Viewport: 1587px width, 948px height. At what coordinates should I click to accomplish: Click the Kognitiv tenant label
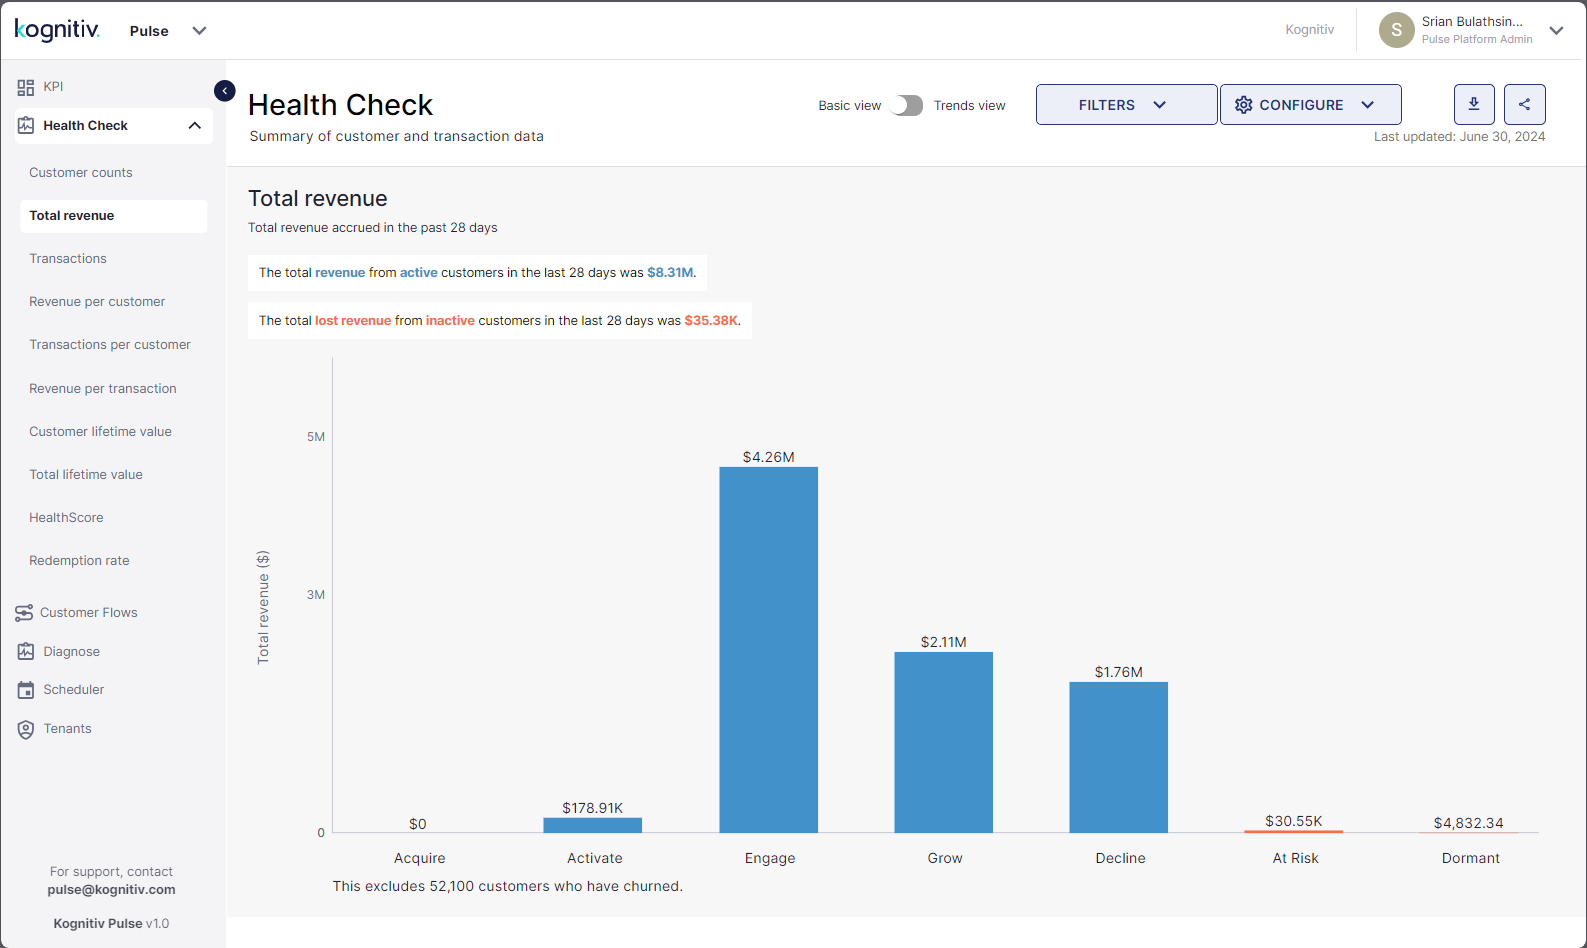click(1310, 30)
